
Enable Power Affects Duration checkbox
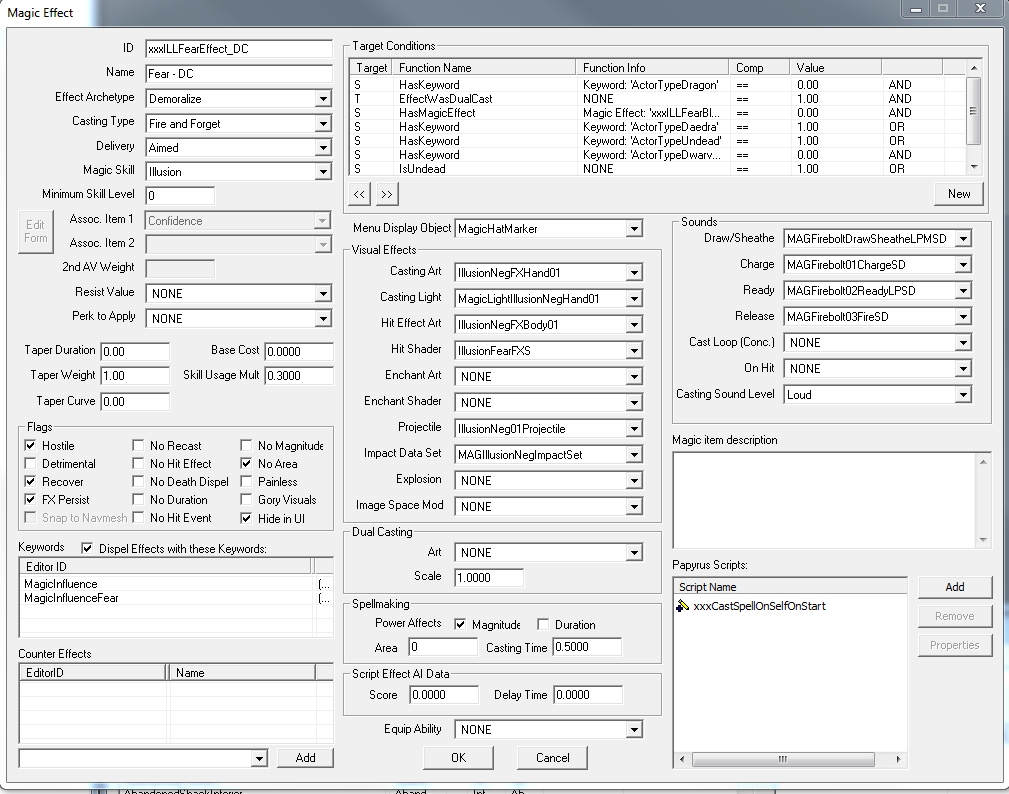tap(543, 624)
